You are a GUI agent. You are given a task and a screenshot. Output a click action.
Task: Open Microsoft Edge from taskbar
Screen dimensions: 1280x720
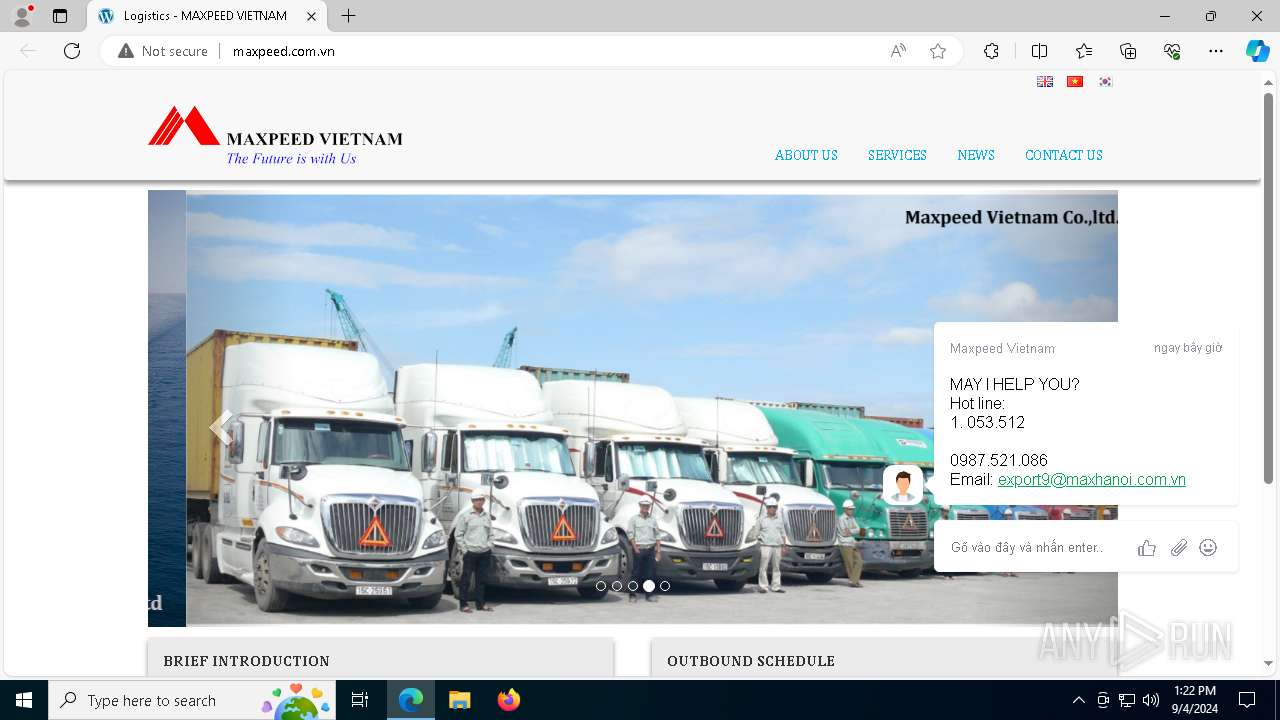(411, 700)
